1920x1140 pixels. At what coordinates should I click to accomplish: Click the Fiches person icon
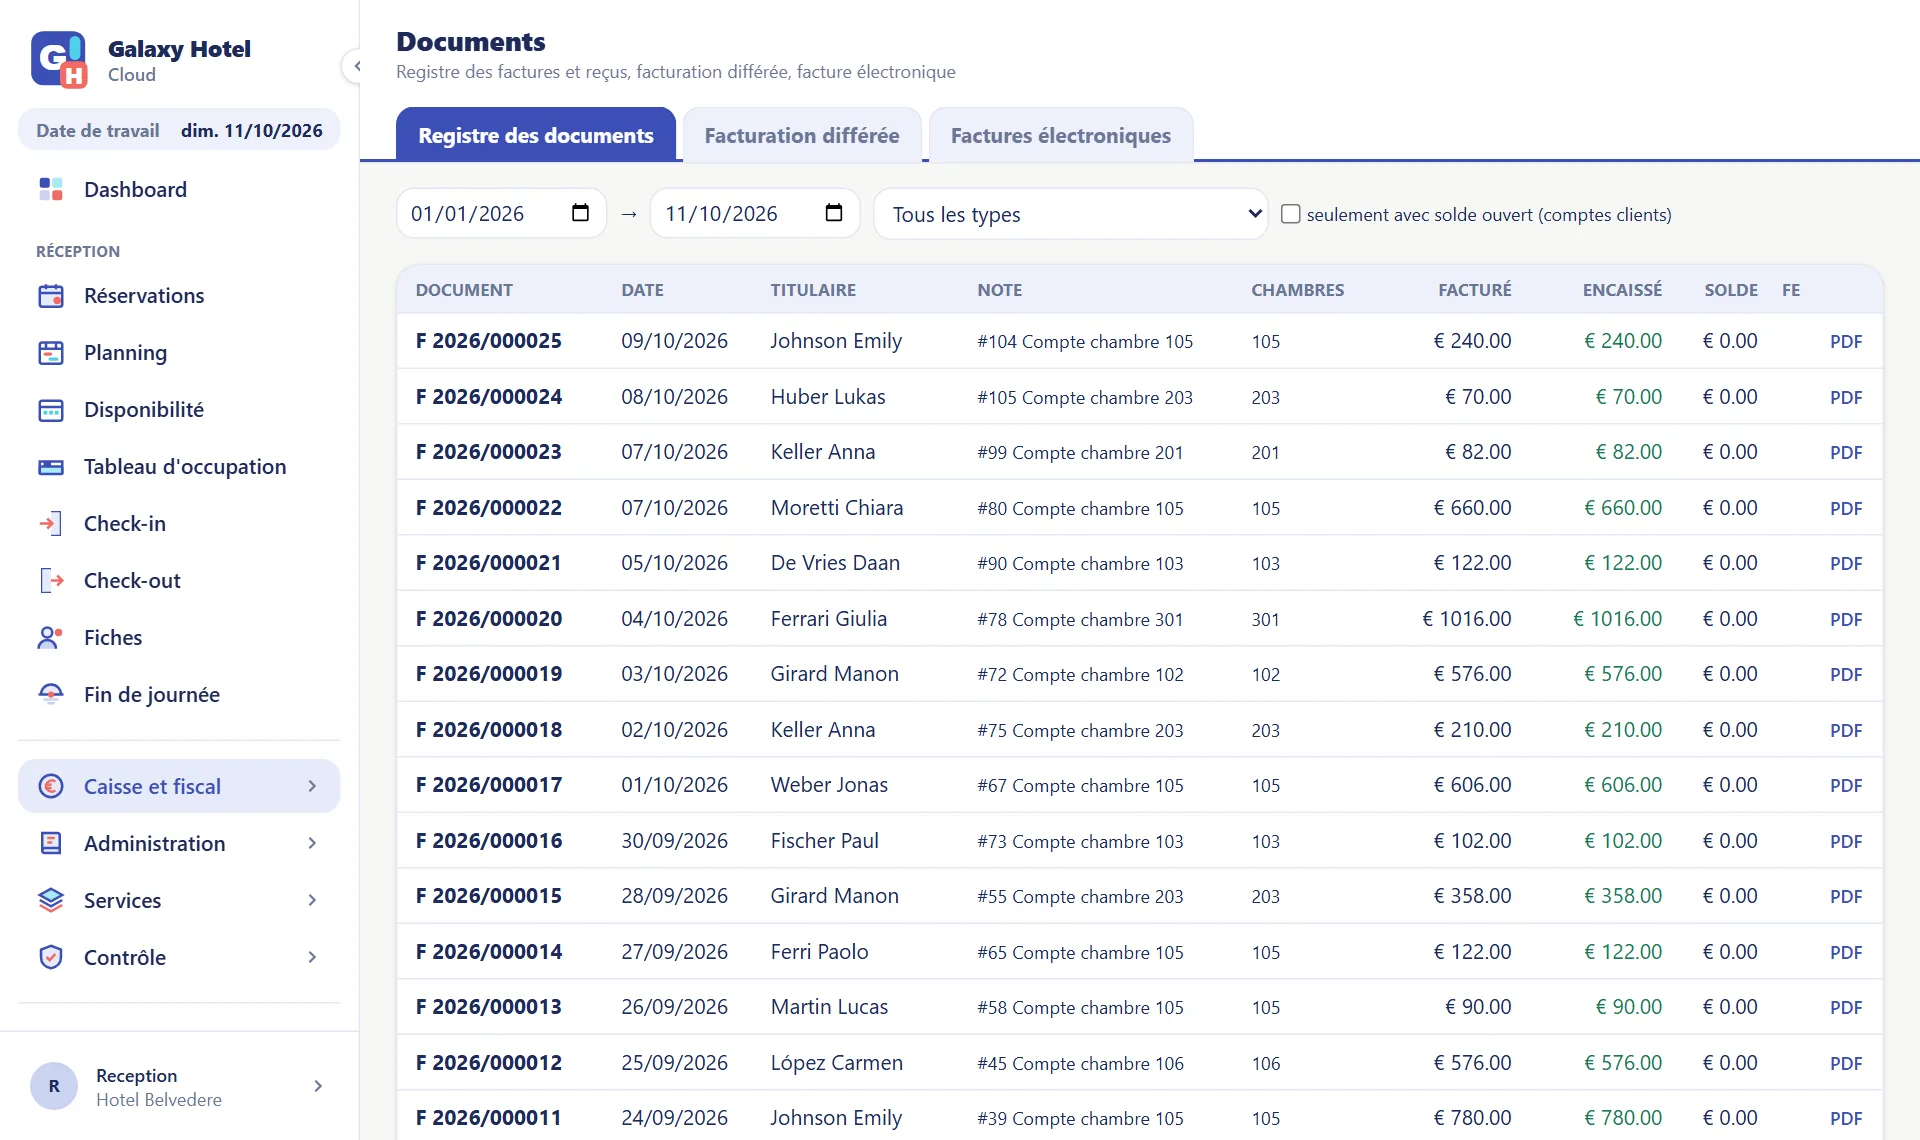(x=51, y=637)
